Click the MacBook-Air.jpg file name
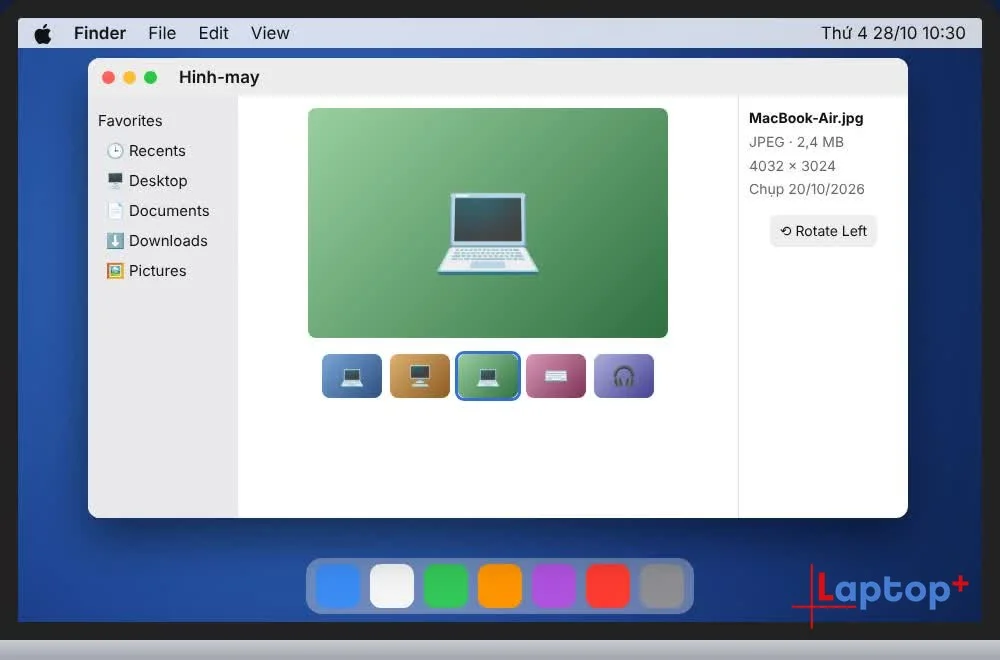 (806, 118)
